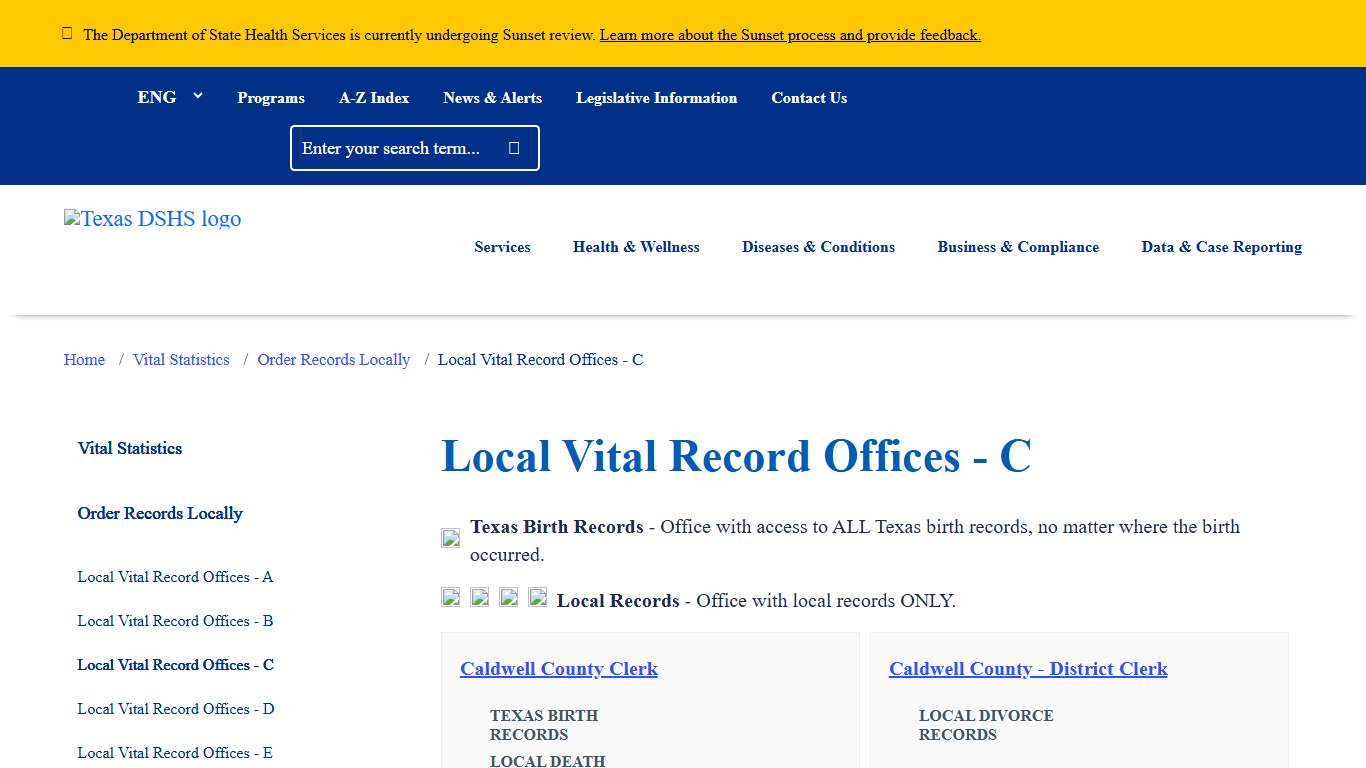This screenshot has width=1366, height=768.
Task: Open the ENG language dropdown
Action: point(170,97)
